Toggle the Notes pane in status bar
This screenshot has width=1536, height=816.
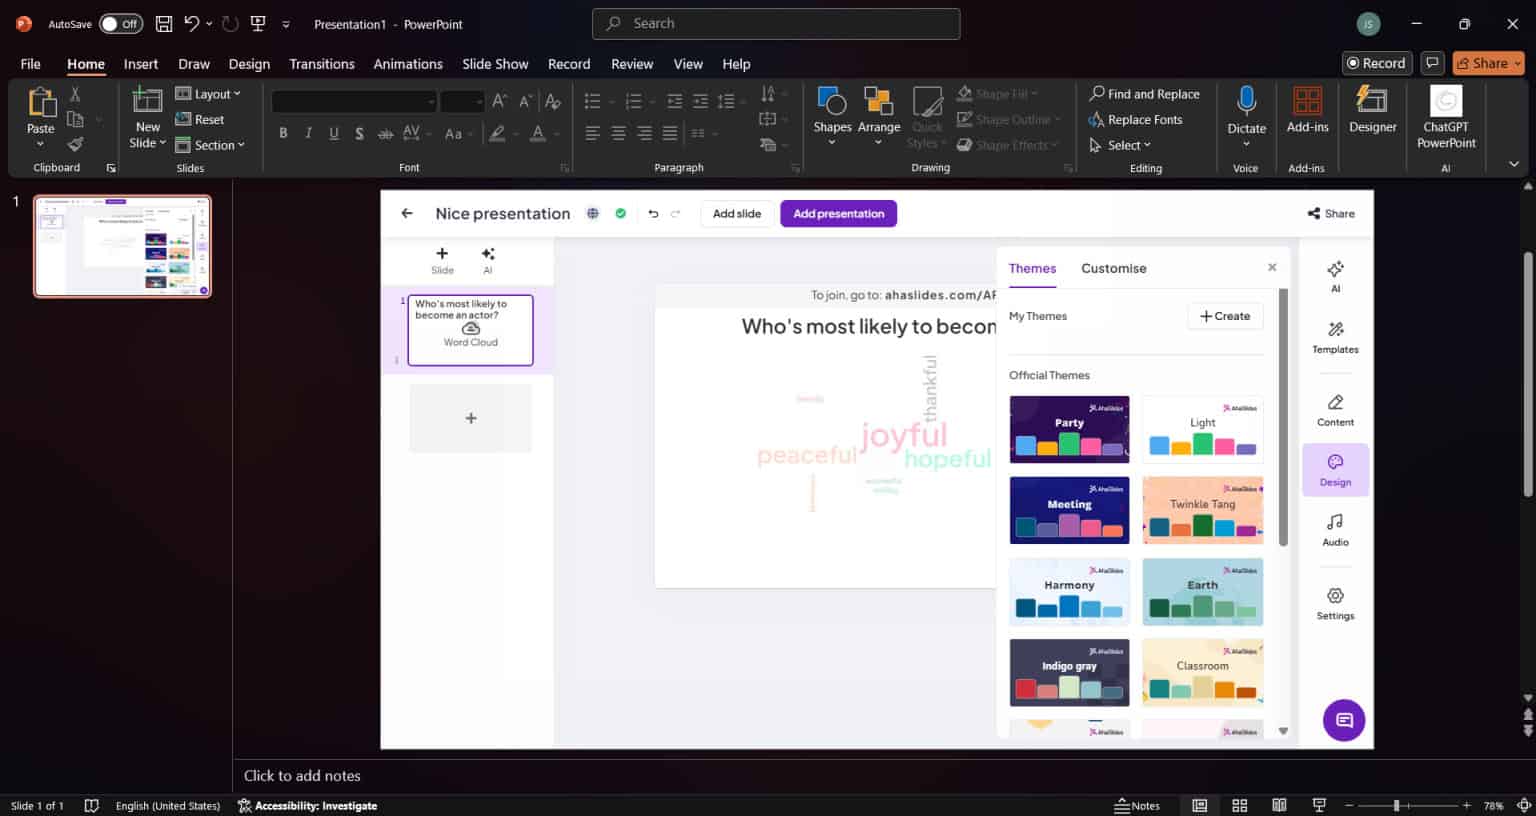point(1137,805)
